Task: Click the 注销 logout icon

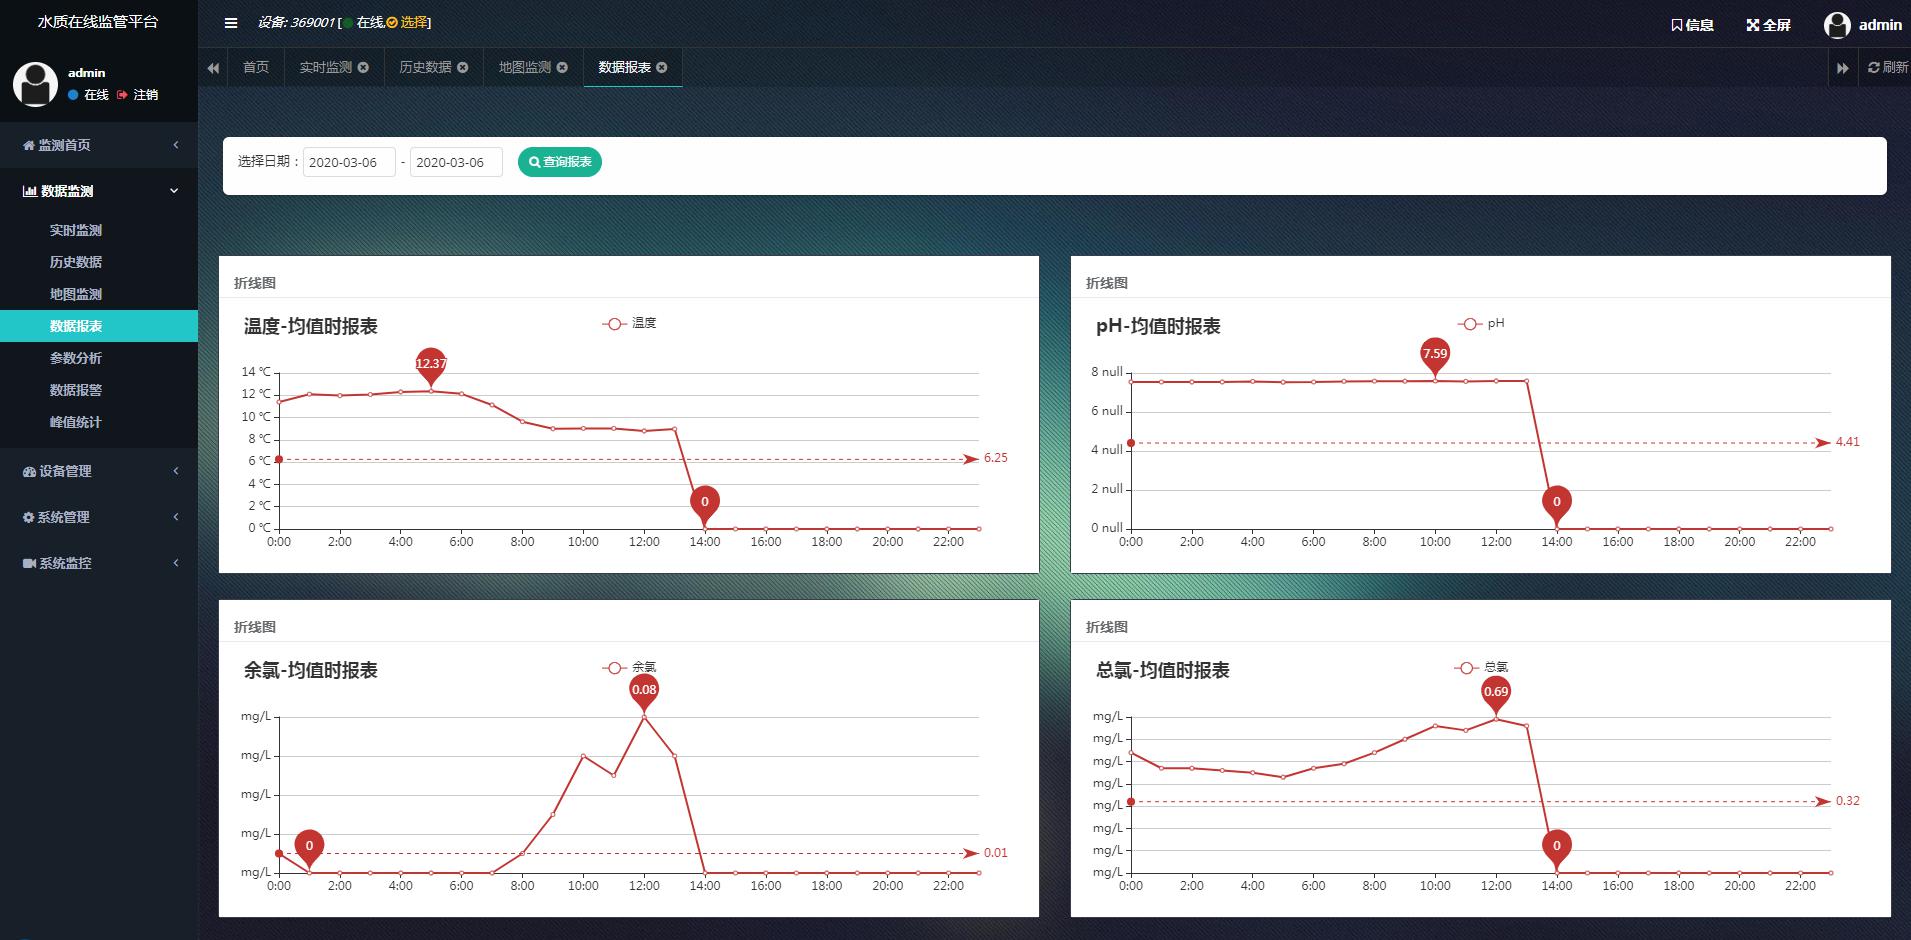Action: pyautogui.click(x=122, y=95)
